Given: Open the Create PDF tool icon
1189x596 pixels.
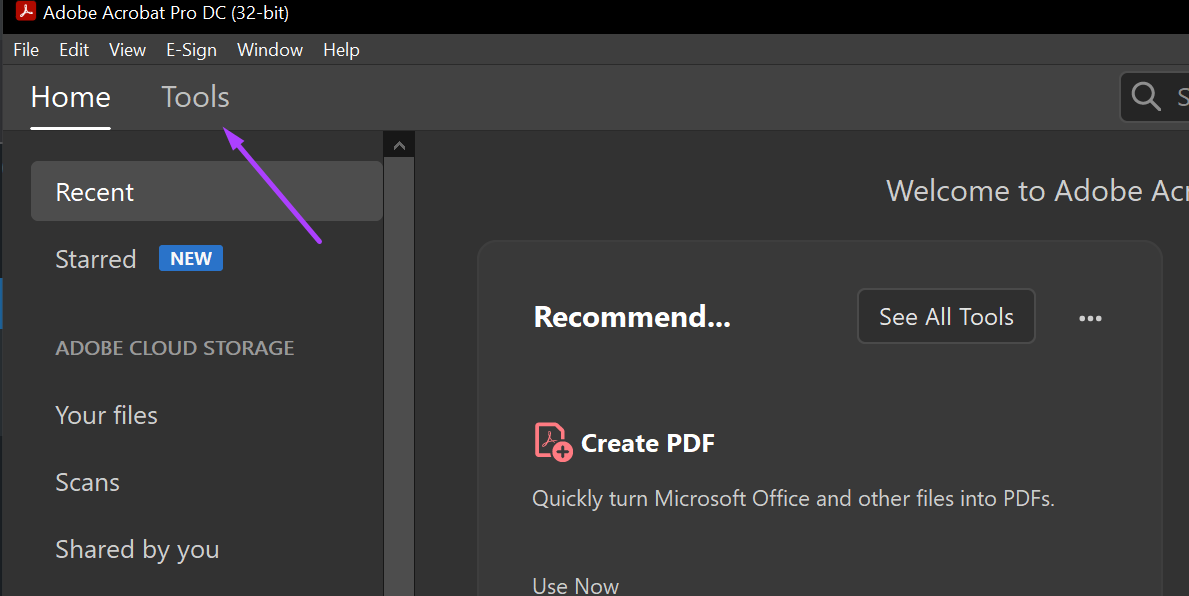Looking at the screenshot, I should pyautogui.click(x=551, y=441).
